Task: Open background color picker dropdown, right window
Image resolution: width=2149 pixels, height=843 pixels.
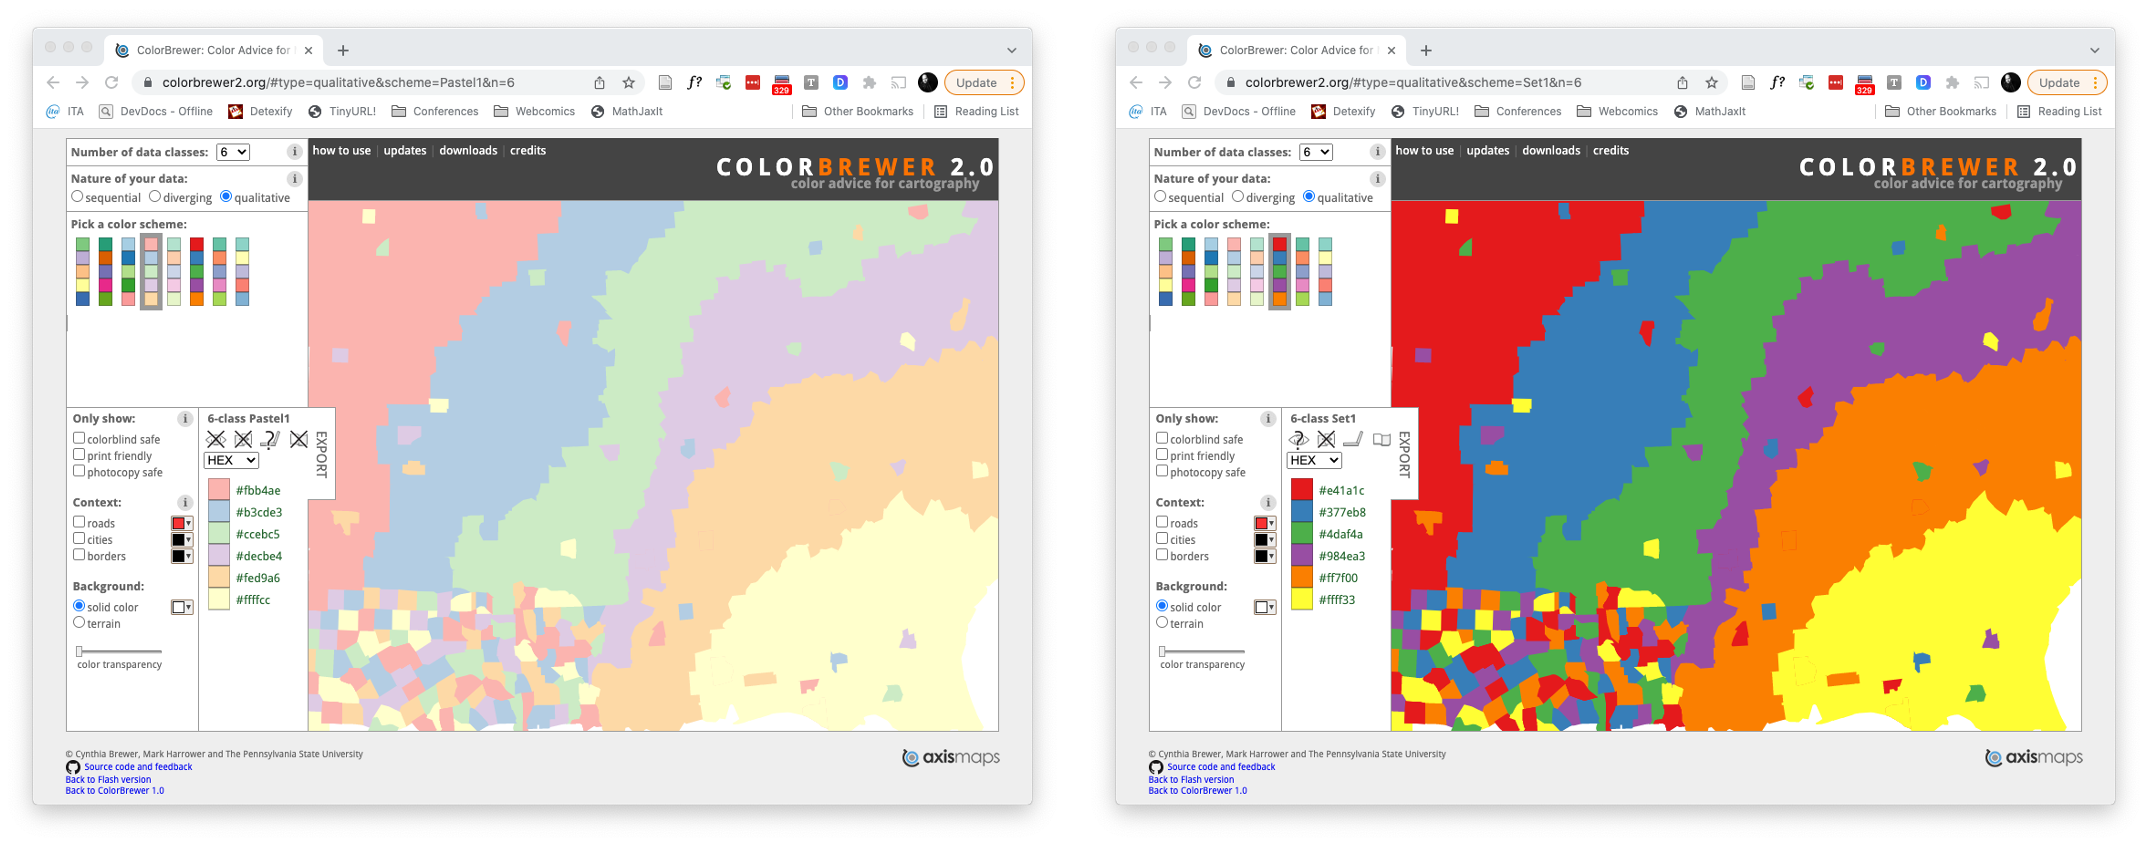Action: click(1265, 607)
